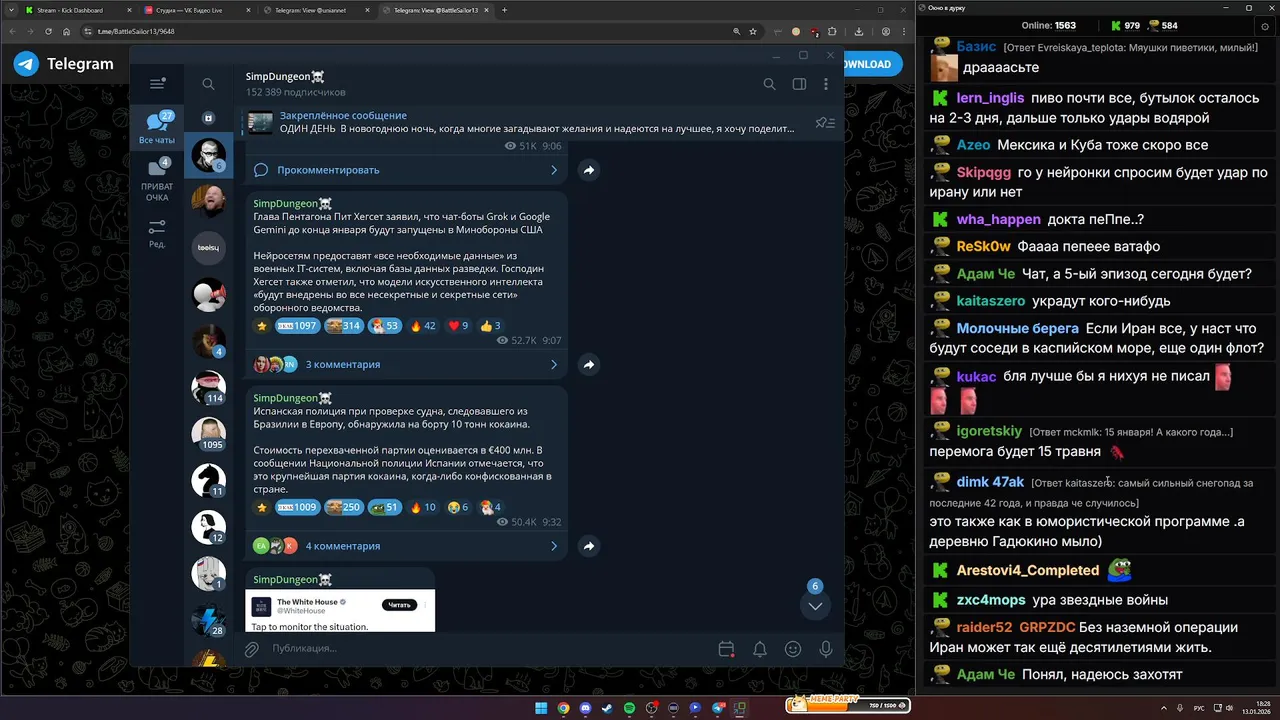Click the Читать button on the White House card
The width and height of the screenshot is (1280, 720).
click(x=399, y=605)
